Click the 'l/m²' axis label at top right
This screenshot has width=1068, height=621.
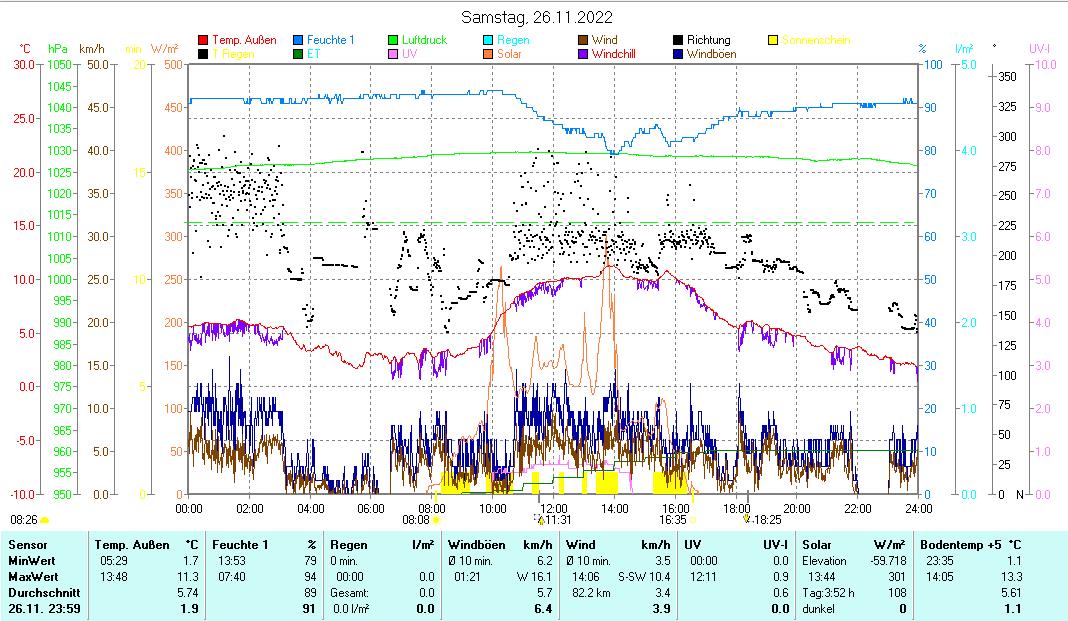pyautogui.click(x=964, y=49)
